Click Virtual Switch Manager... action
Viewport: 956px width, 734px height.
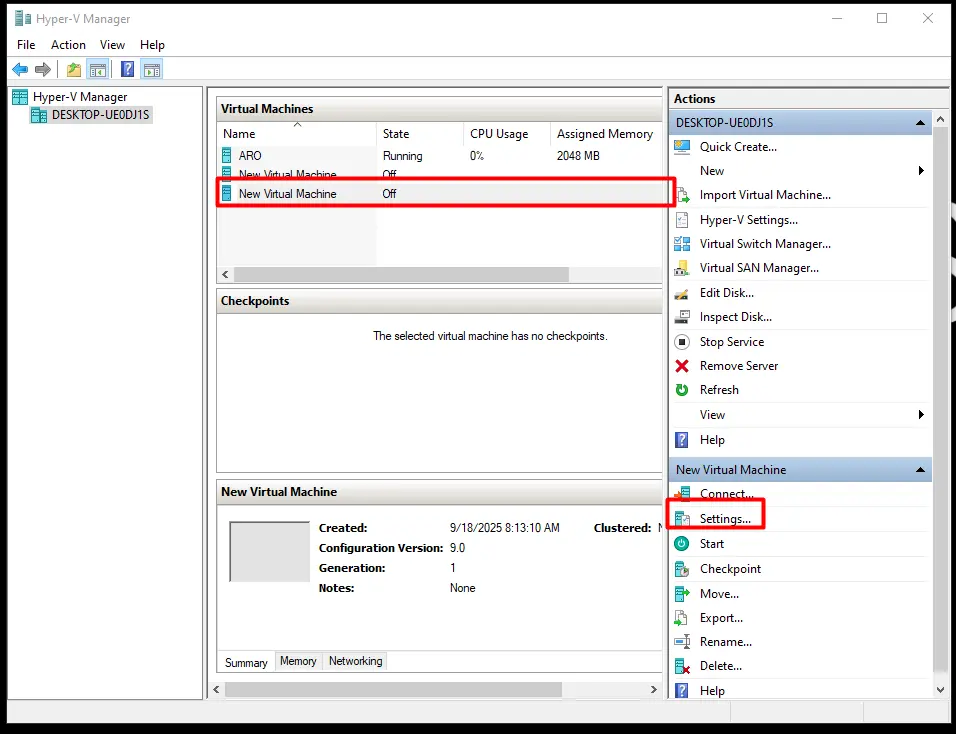(765, 244)
